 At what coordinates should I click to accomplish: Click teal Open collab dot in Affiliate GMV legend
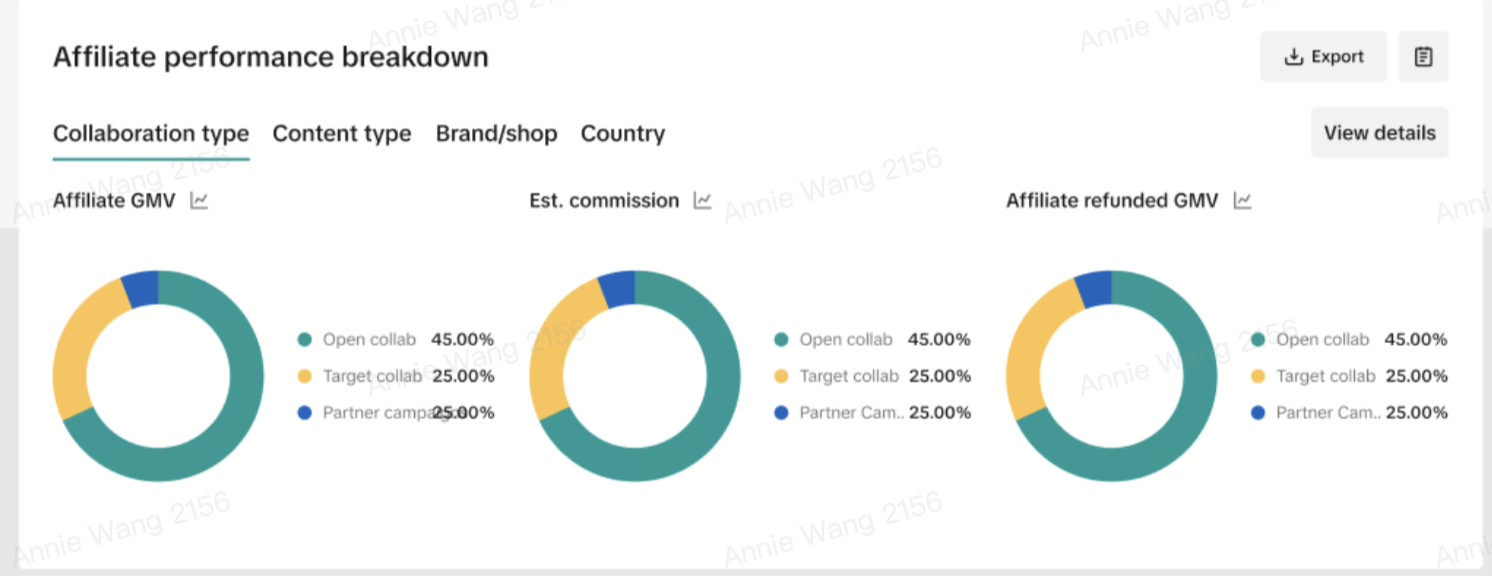pos(305,340)
